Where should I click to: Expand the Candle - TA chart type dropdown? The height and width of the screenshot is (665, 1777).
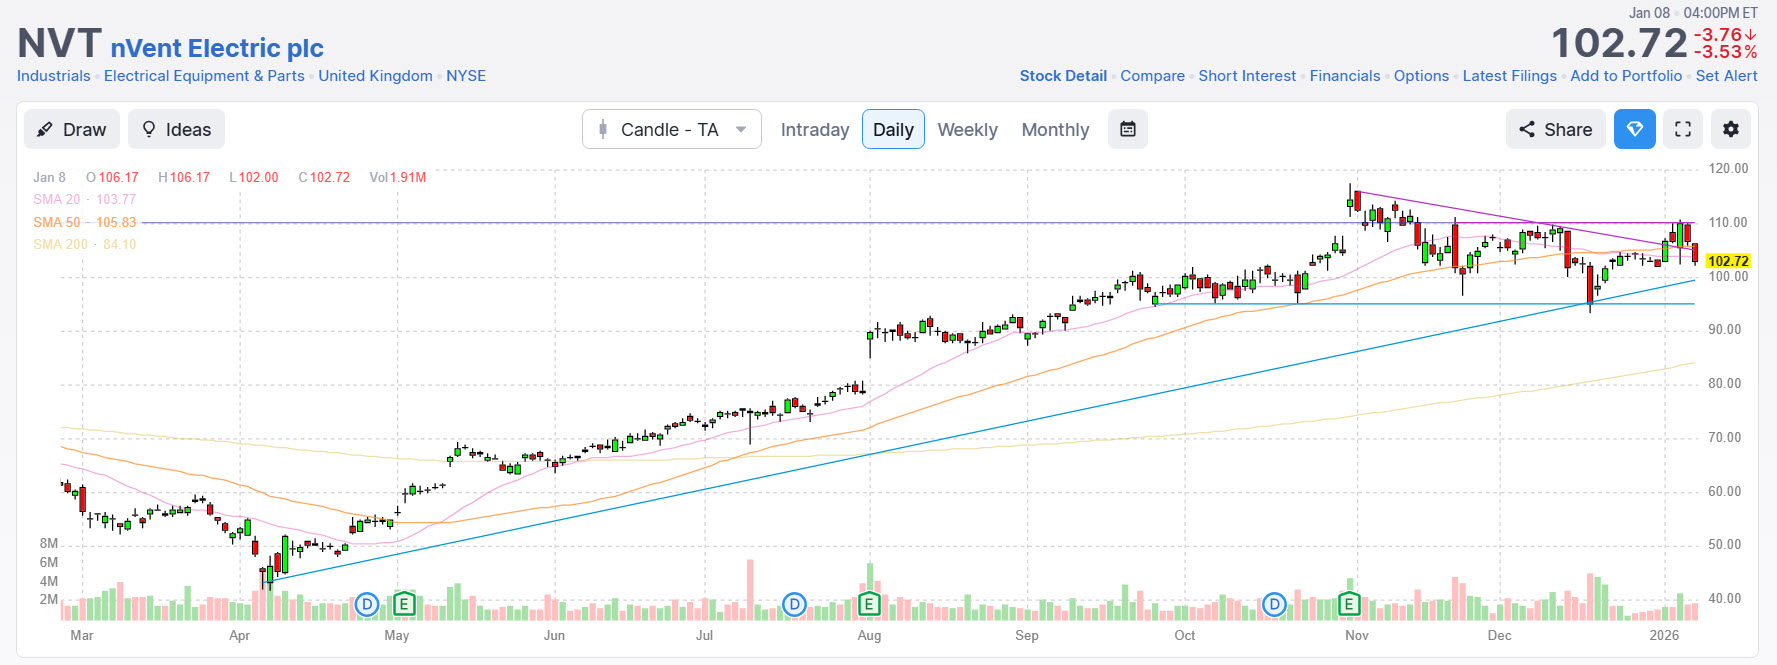(672, 129)
